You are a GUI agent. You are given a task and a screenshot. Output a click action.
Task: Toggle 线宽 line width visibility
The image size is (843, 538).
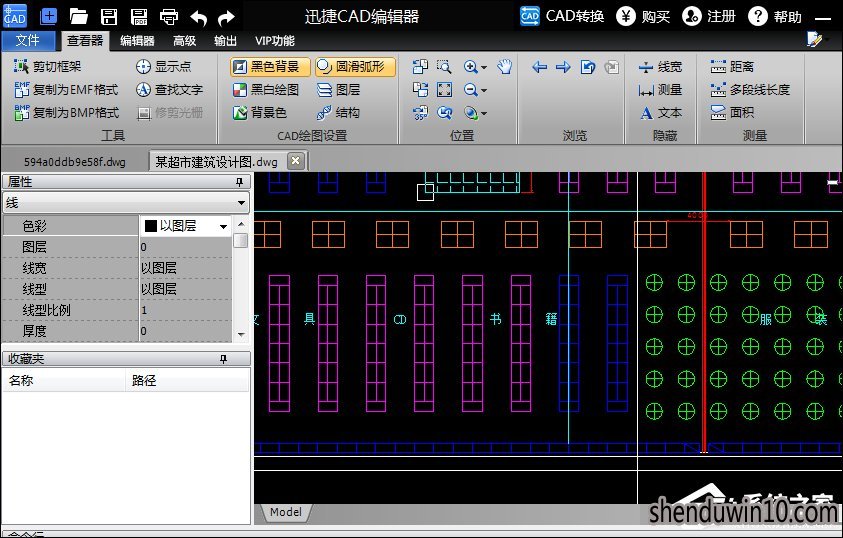coord(660,67)
